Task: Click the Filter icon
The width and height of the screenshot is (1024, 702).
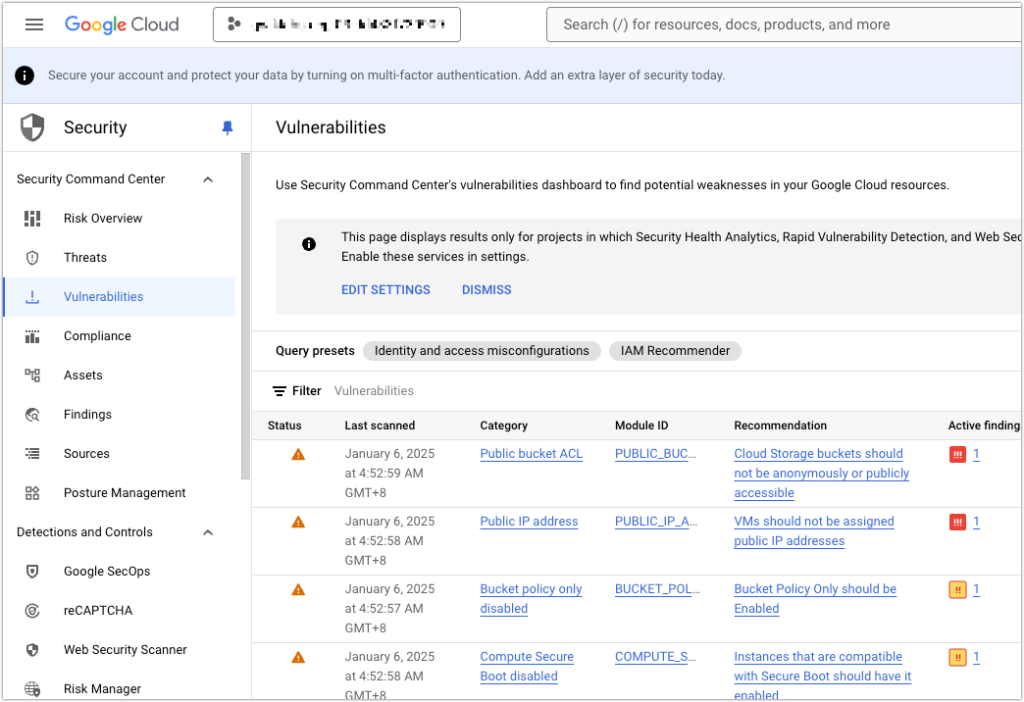Action: click(280, 391)
